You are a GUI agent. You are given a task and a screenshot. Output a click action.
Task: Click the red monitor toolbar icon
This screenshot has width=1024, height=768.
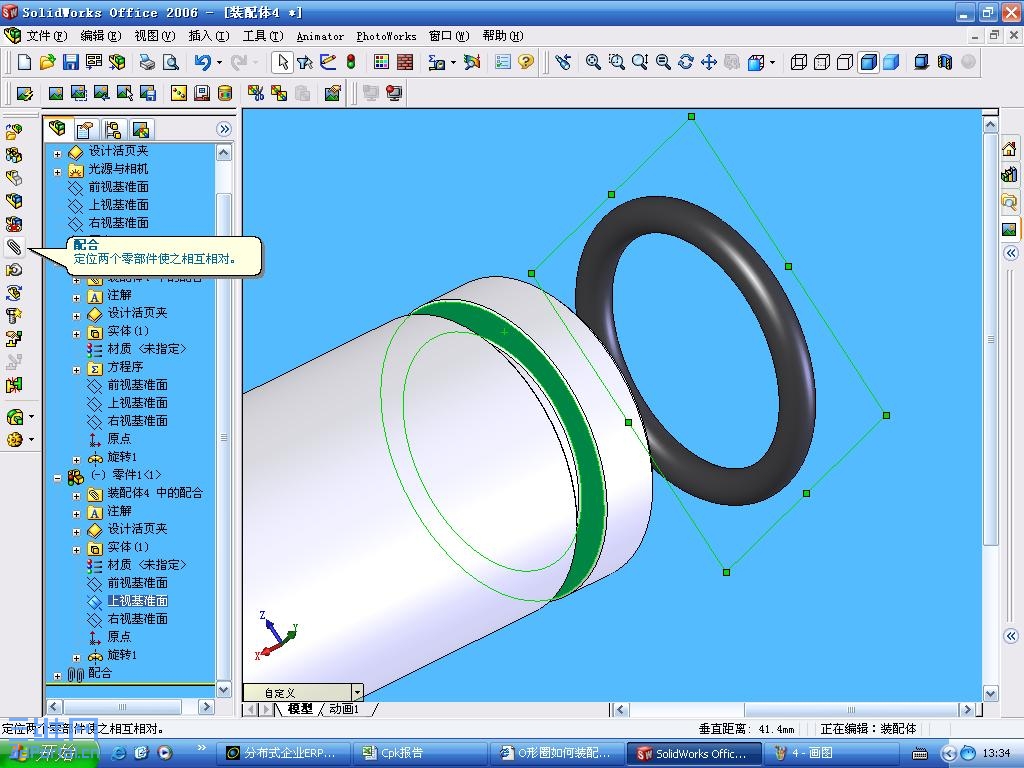394,93
